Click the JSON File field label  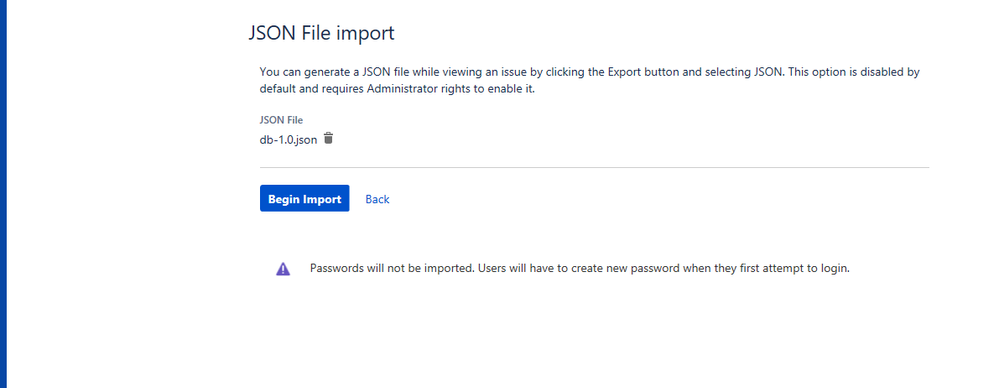point(281,120)
